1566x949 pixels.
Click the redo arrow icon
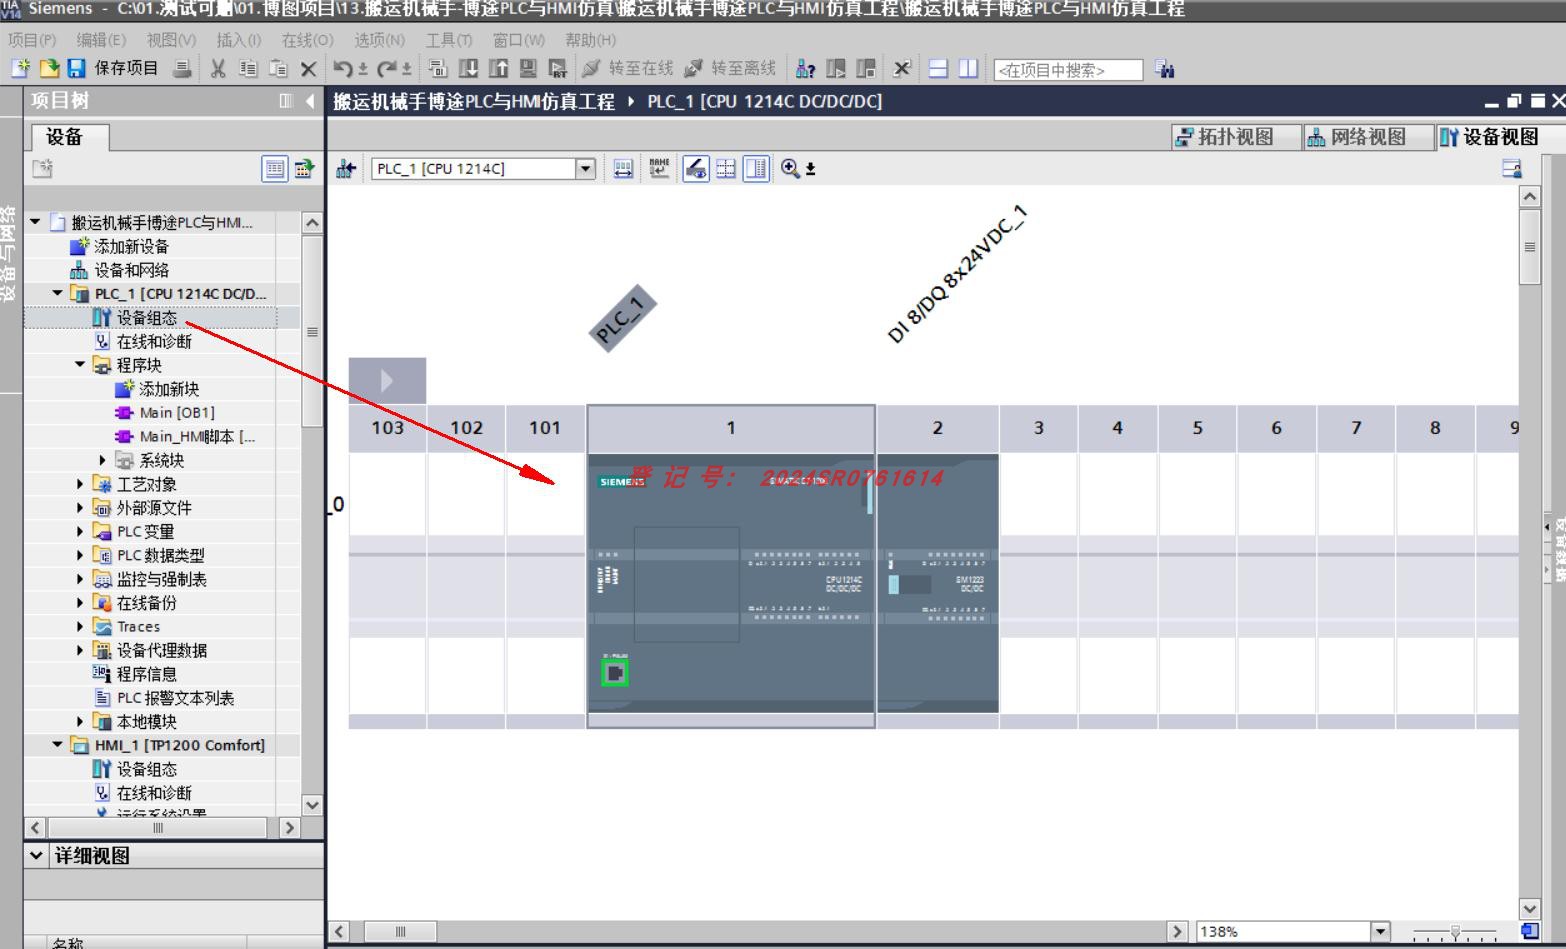coord(386,68)
